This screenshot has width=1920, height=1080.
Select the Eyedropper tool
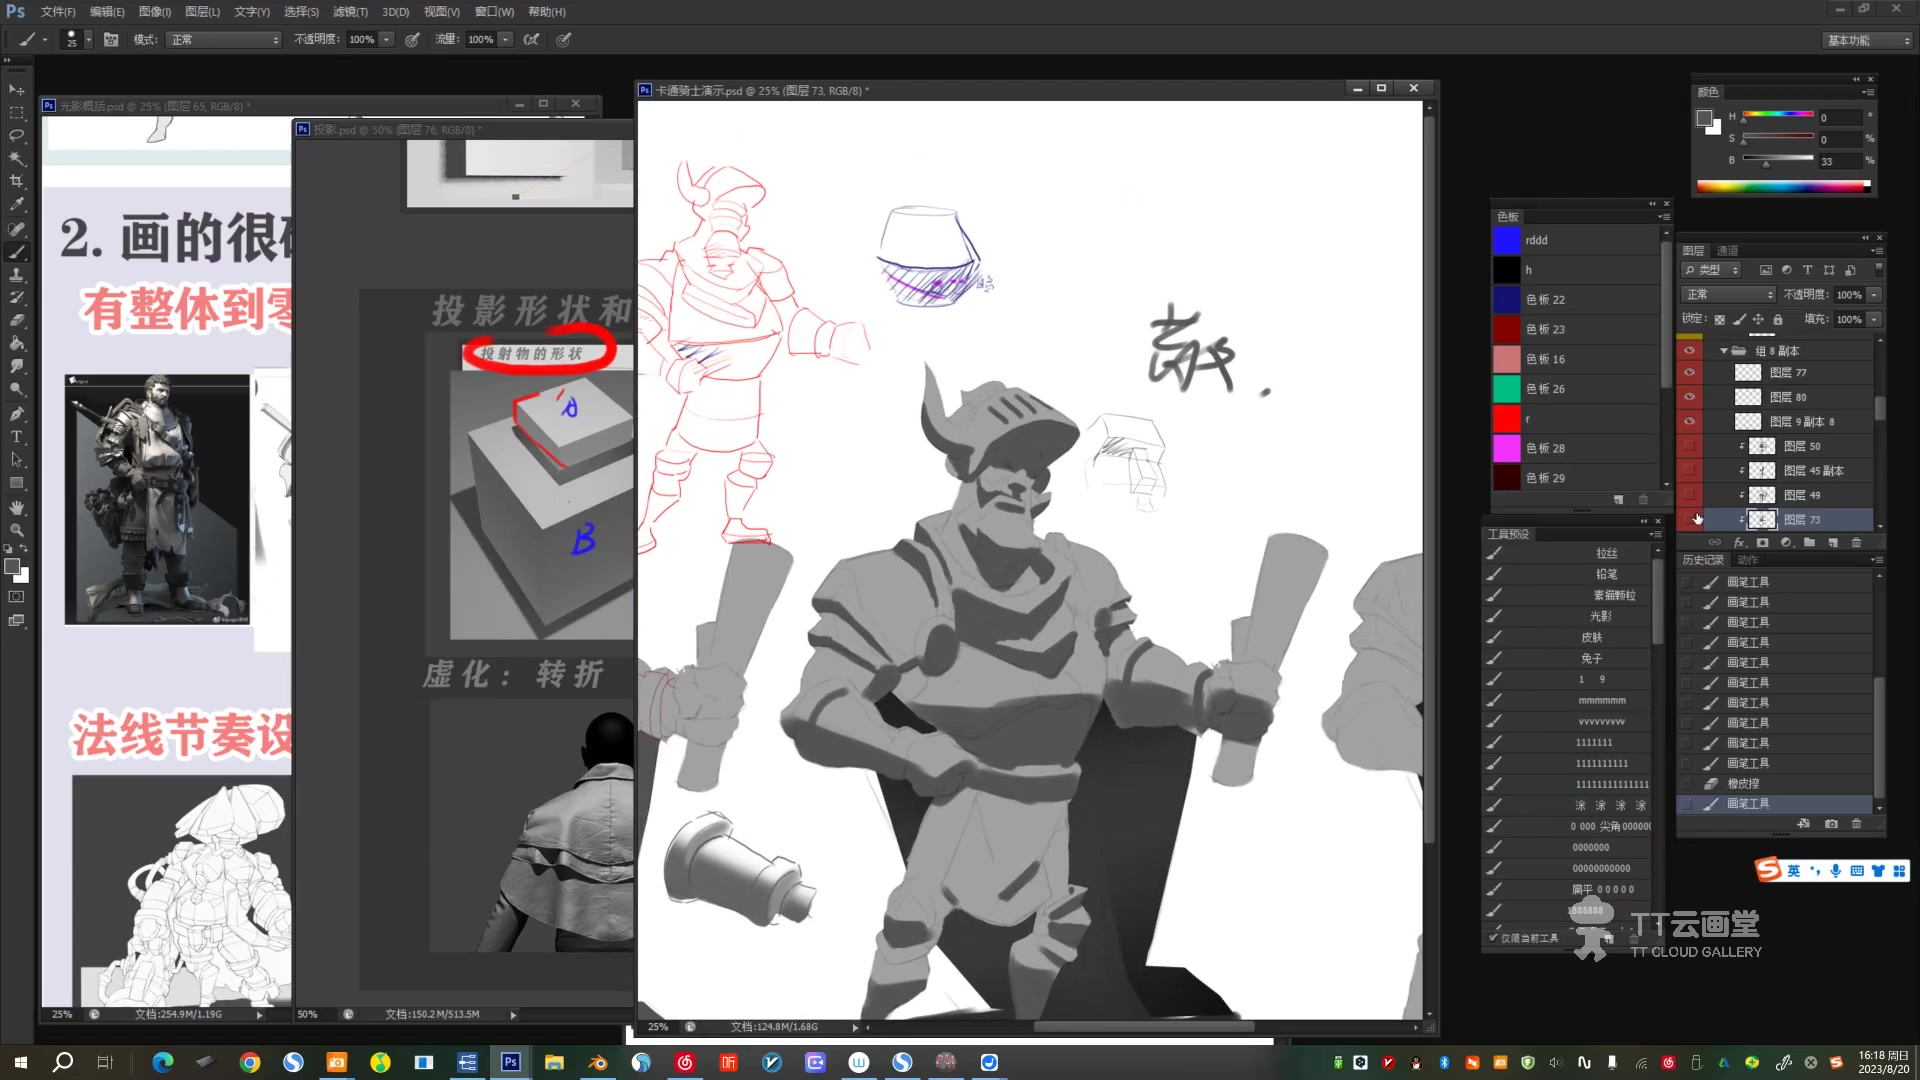pos(17,205)
